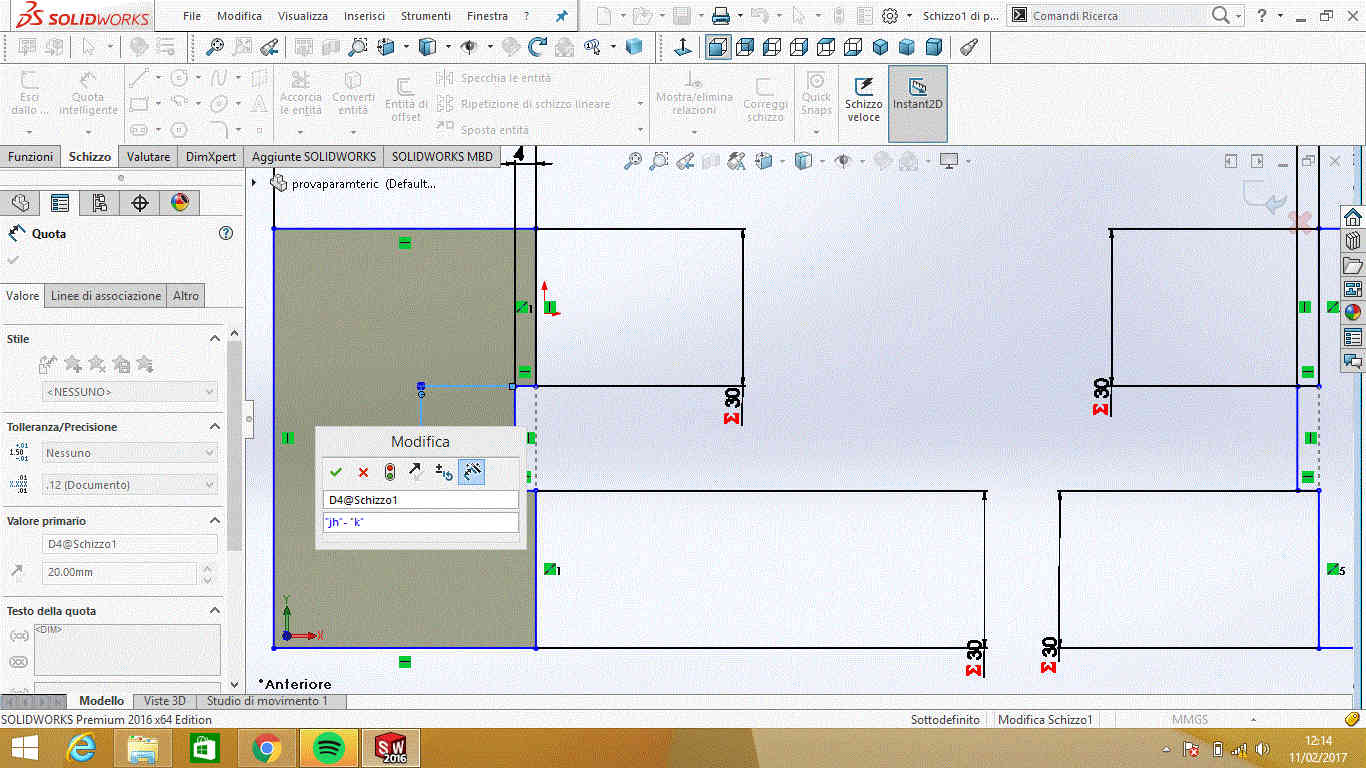This screenshot has width=1366, height=768.
Task: Switch to Studio di movimento 1 tab
Action: point(267,701)
